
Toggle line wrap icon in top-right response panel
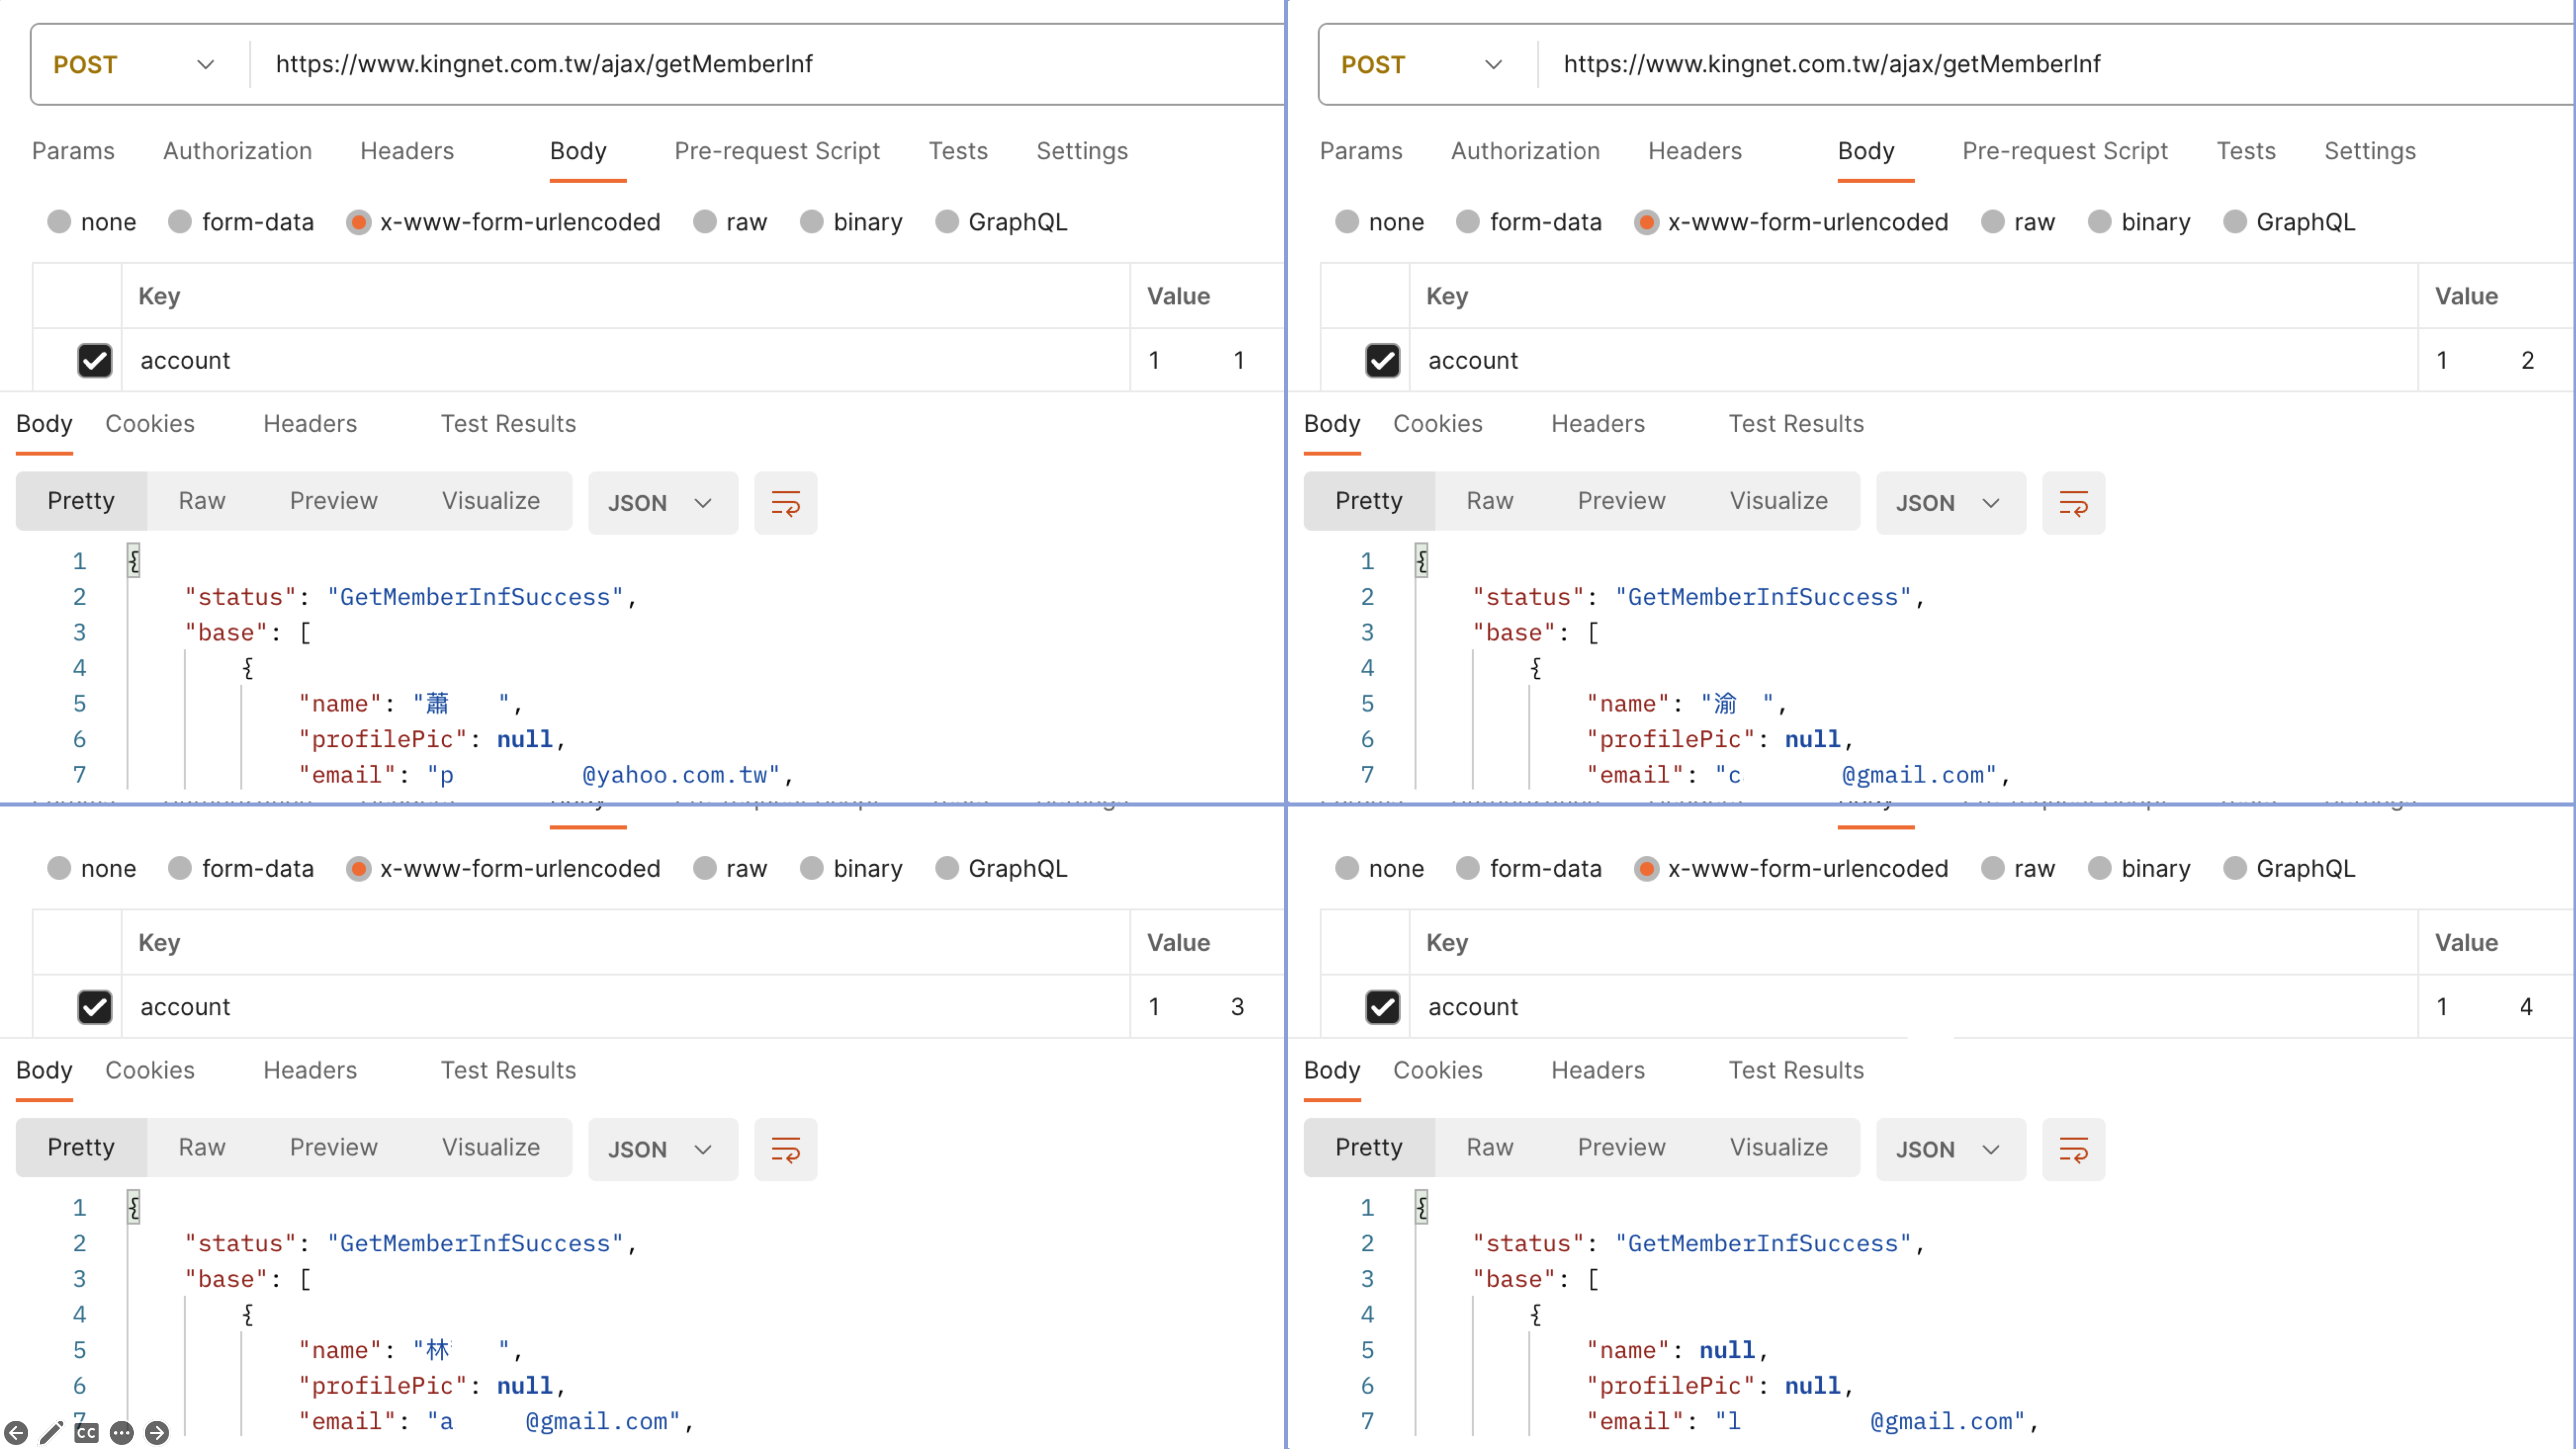click(x=2073, y=503)
